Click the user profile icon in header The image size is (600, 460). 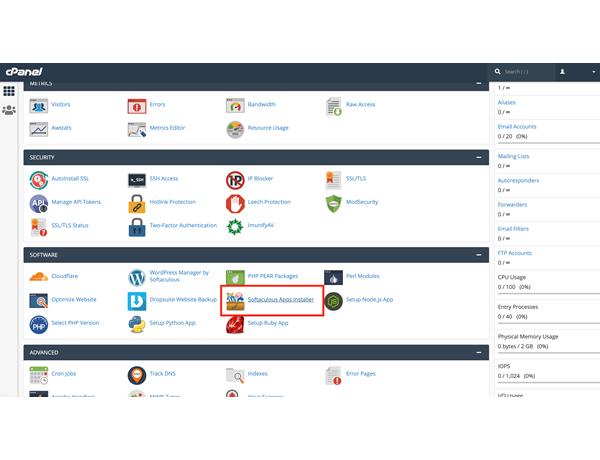click(562, 72)
